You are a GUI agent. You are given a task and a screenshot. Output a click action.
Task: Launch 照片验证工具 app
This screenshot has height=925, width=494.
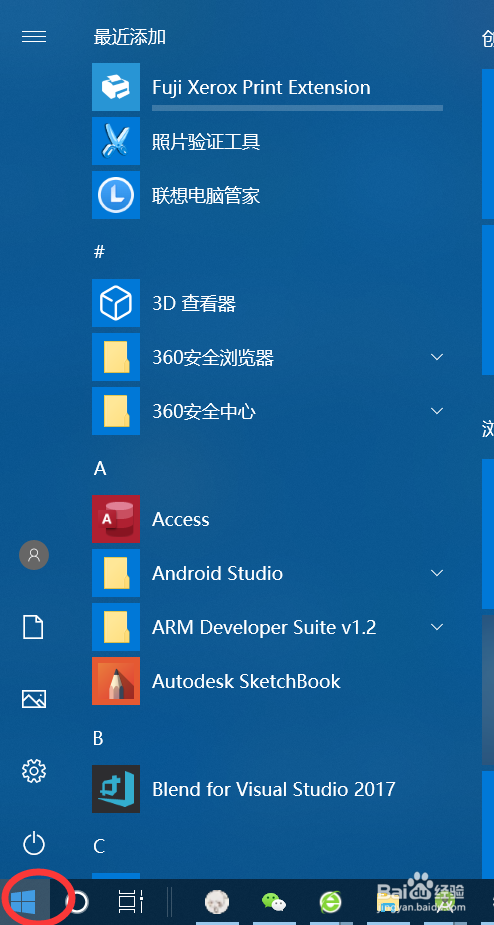[x=267, y=141]
